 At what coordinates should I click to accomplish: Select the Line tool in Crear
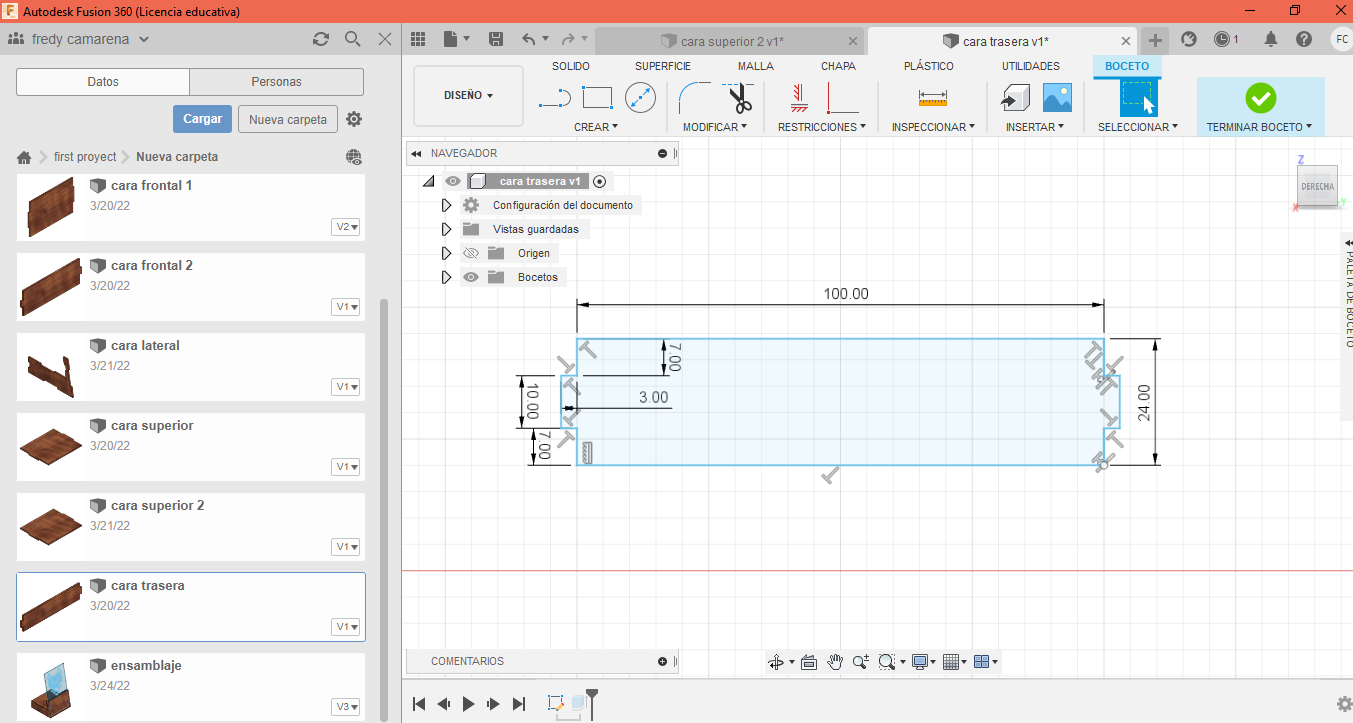pos(553,98)
